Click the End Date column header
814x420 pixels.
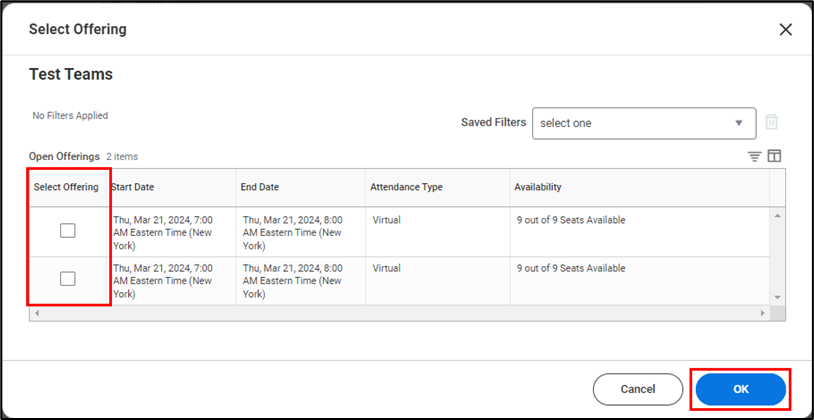260,187
